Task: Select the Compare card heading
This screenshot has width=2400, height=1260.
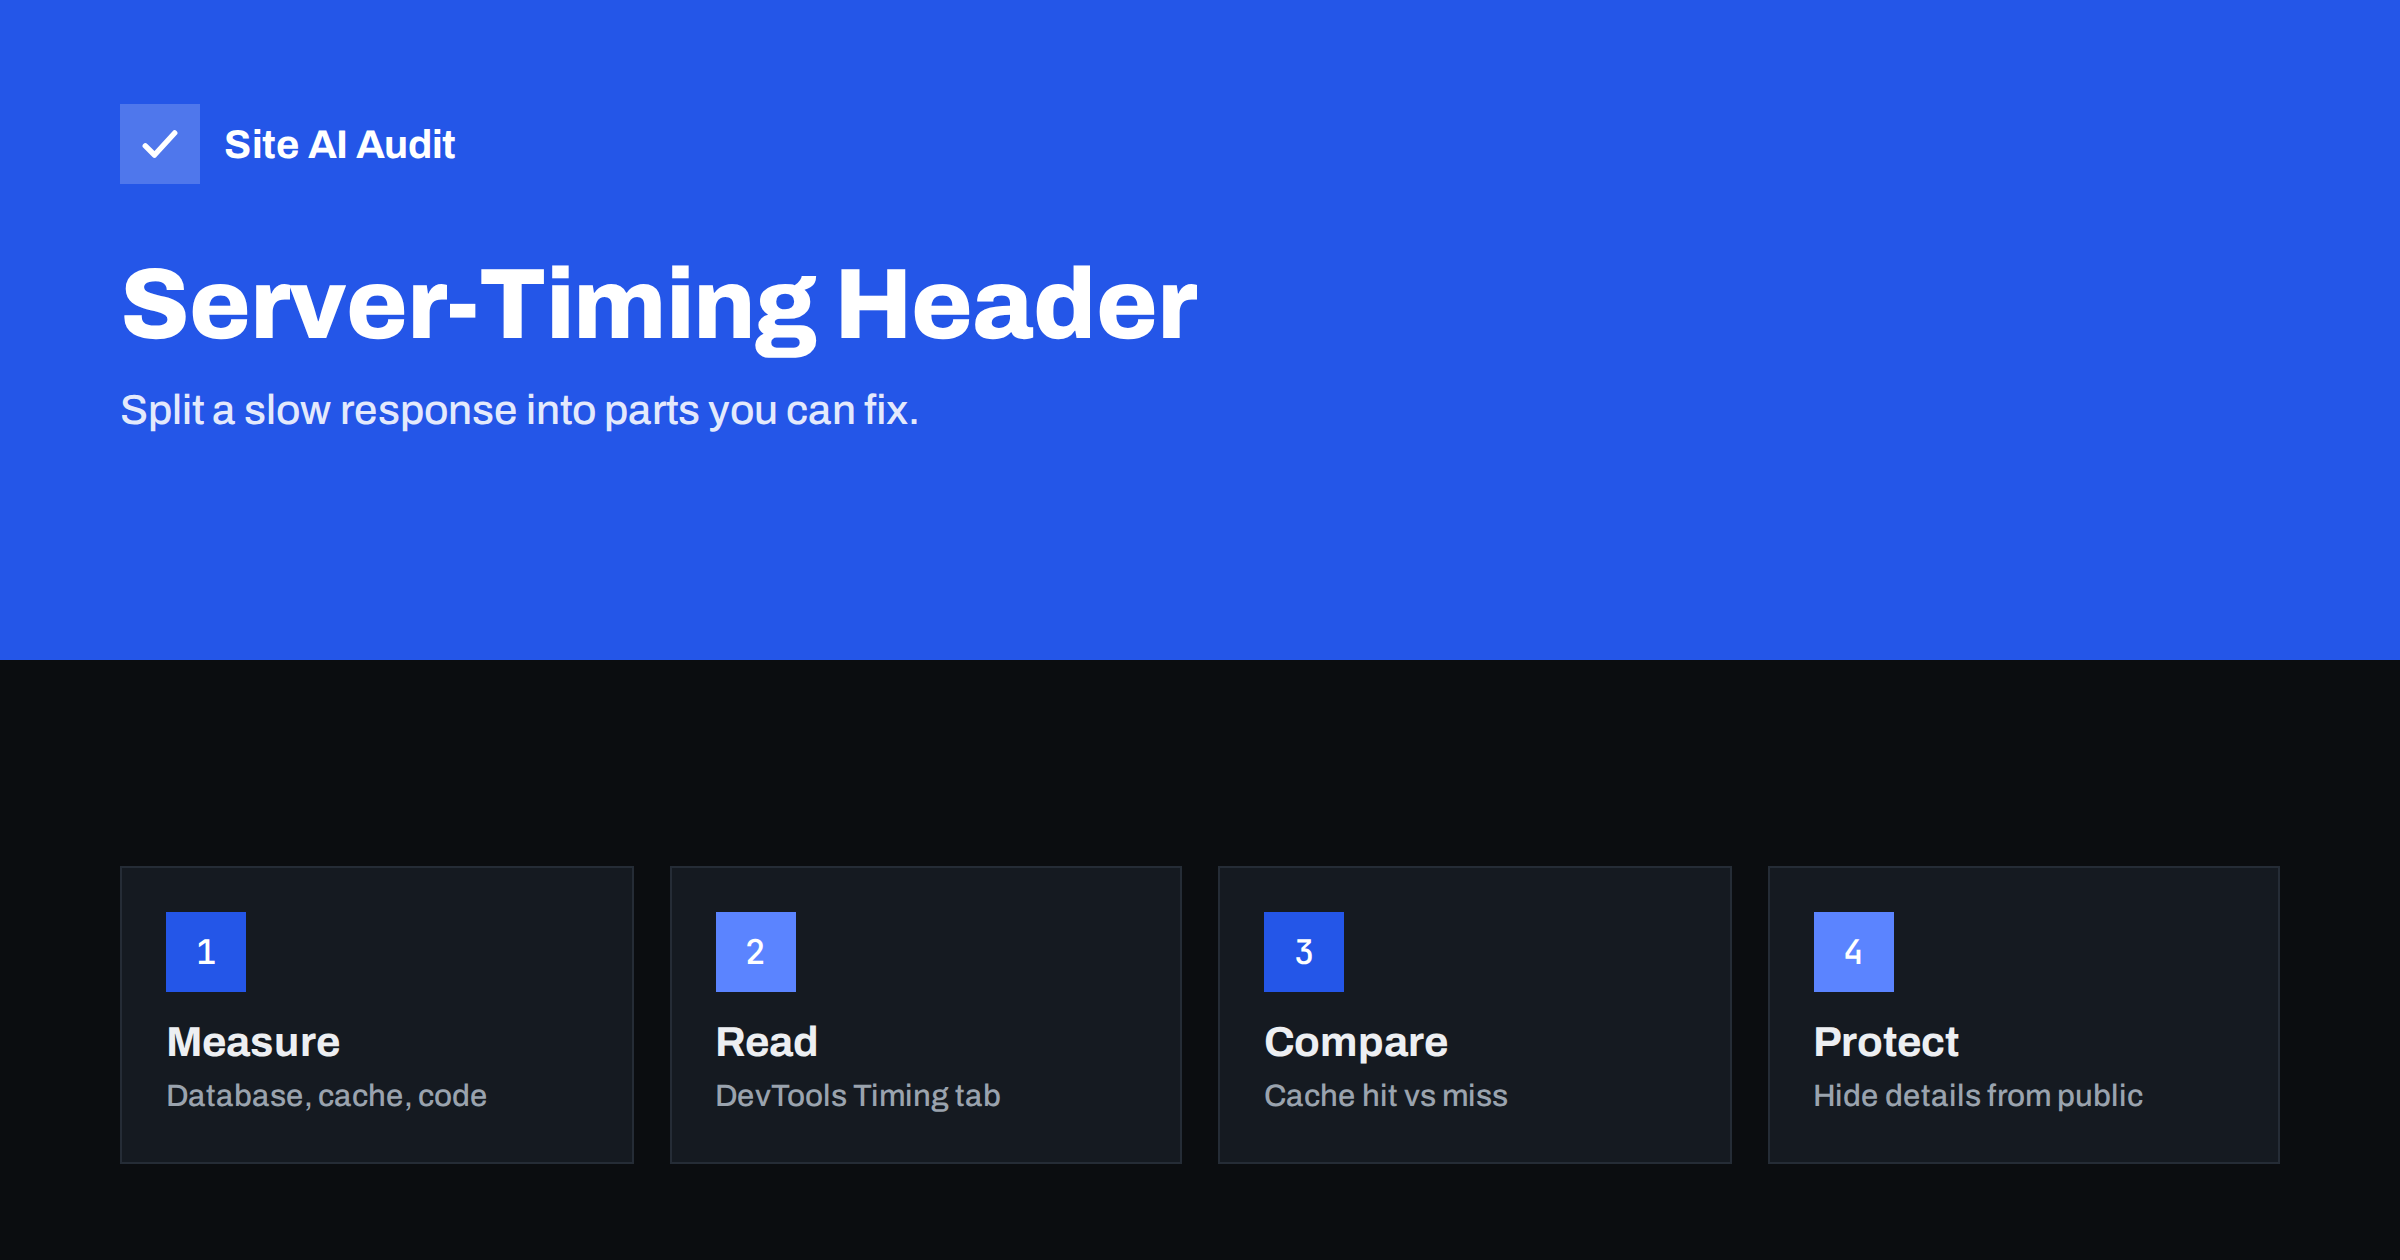Action: click(1356, 1043)
